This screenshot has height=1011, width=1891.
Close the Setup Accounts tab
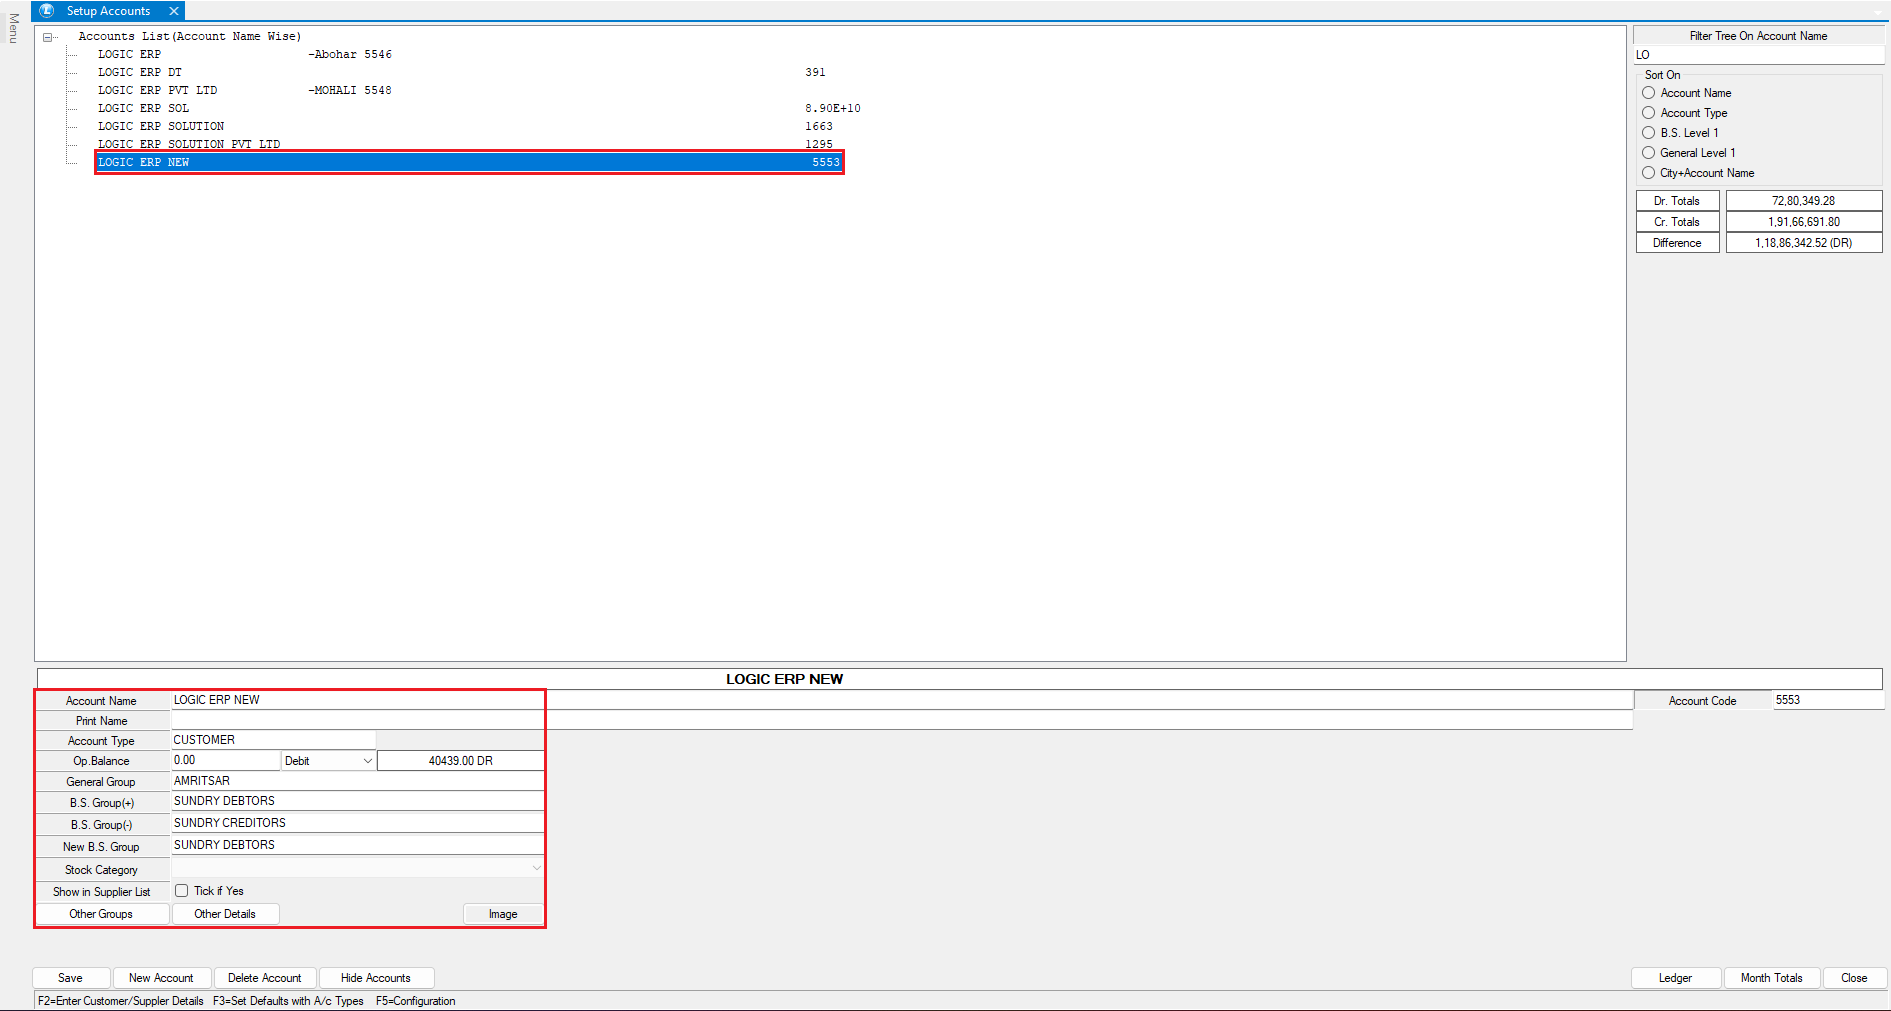pyautogui.click(x=174, y=11)
